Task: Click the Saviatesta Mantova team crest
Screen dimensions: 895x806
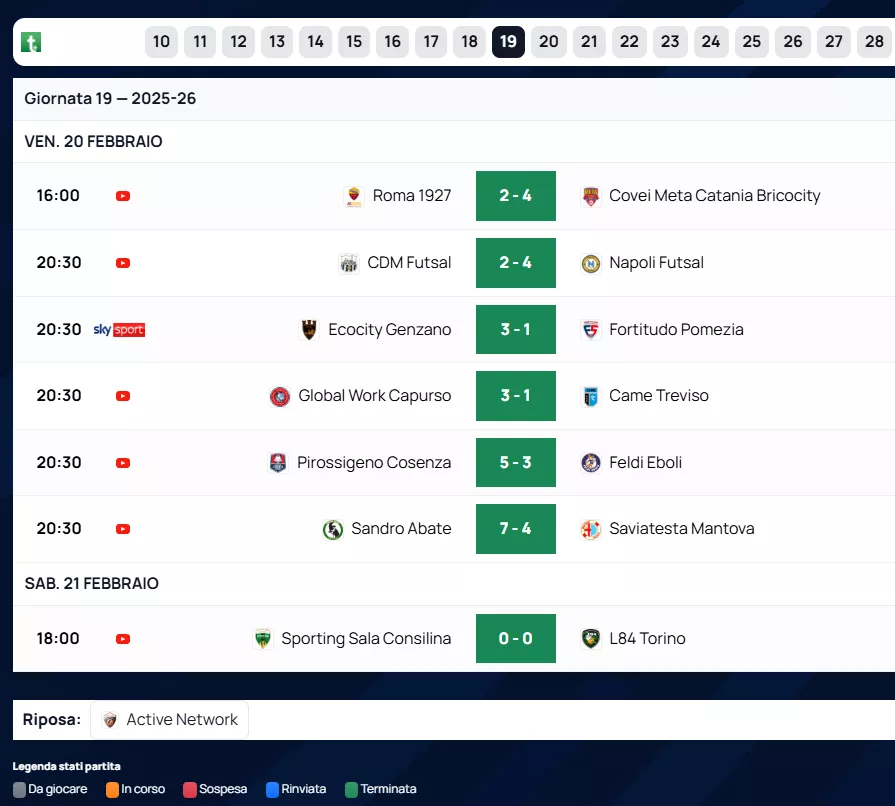Action: pyautogui.click(x=591, y=529)
